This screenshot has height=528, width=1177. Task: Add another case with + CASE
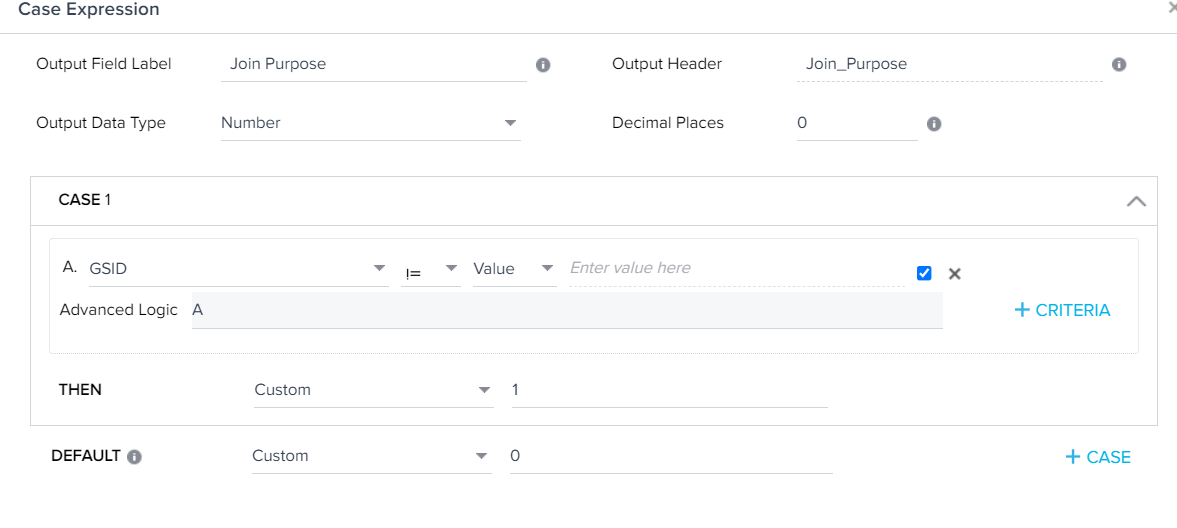click(x=1098, y=457)
